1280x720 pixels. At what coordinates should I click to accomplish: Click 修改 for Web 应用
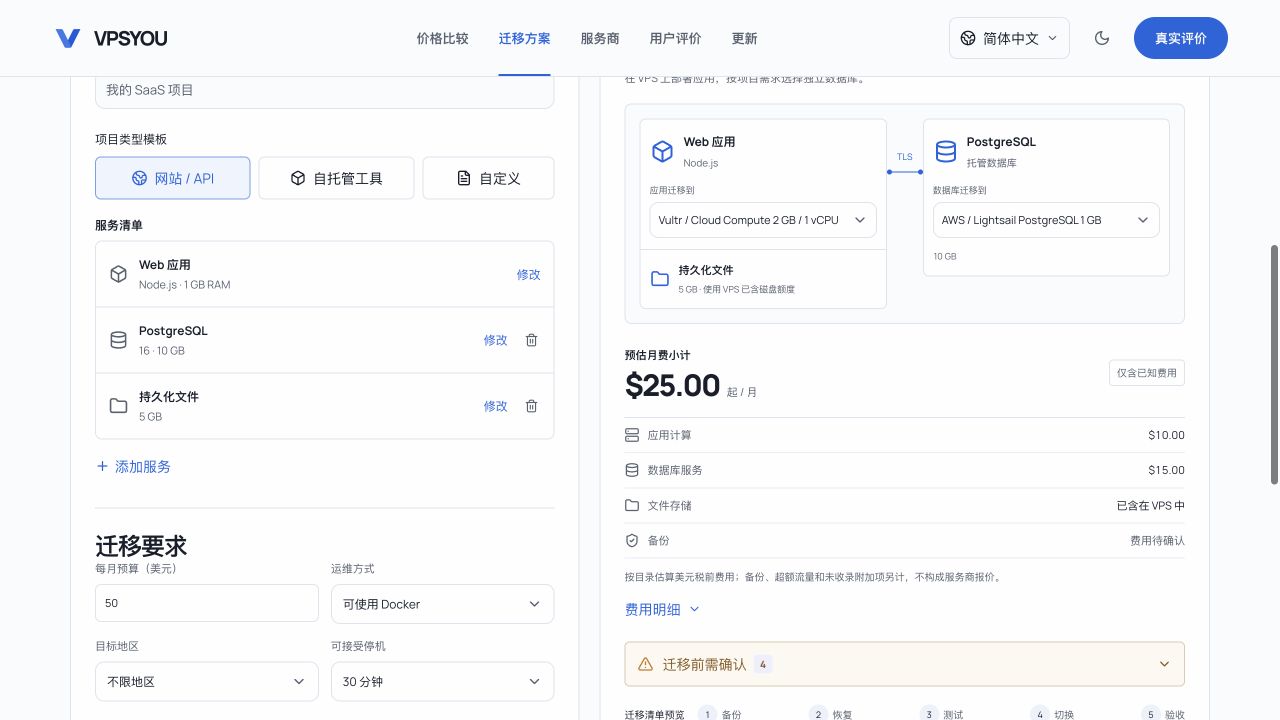click(x=528, y=274)
